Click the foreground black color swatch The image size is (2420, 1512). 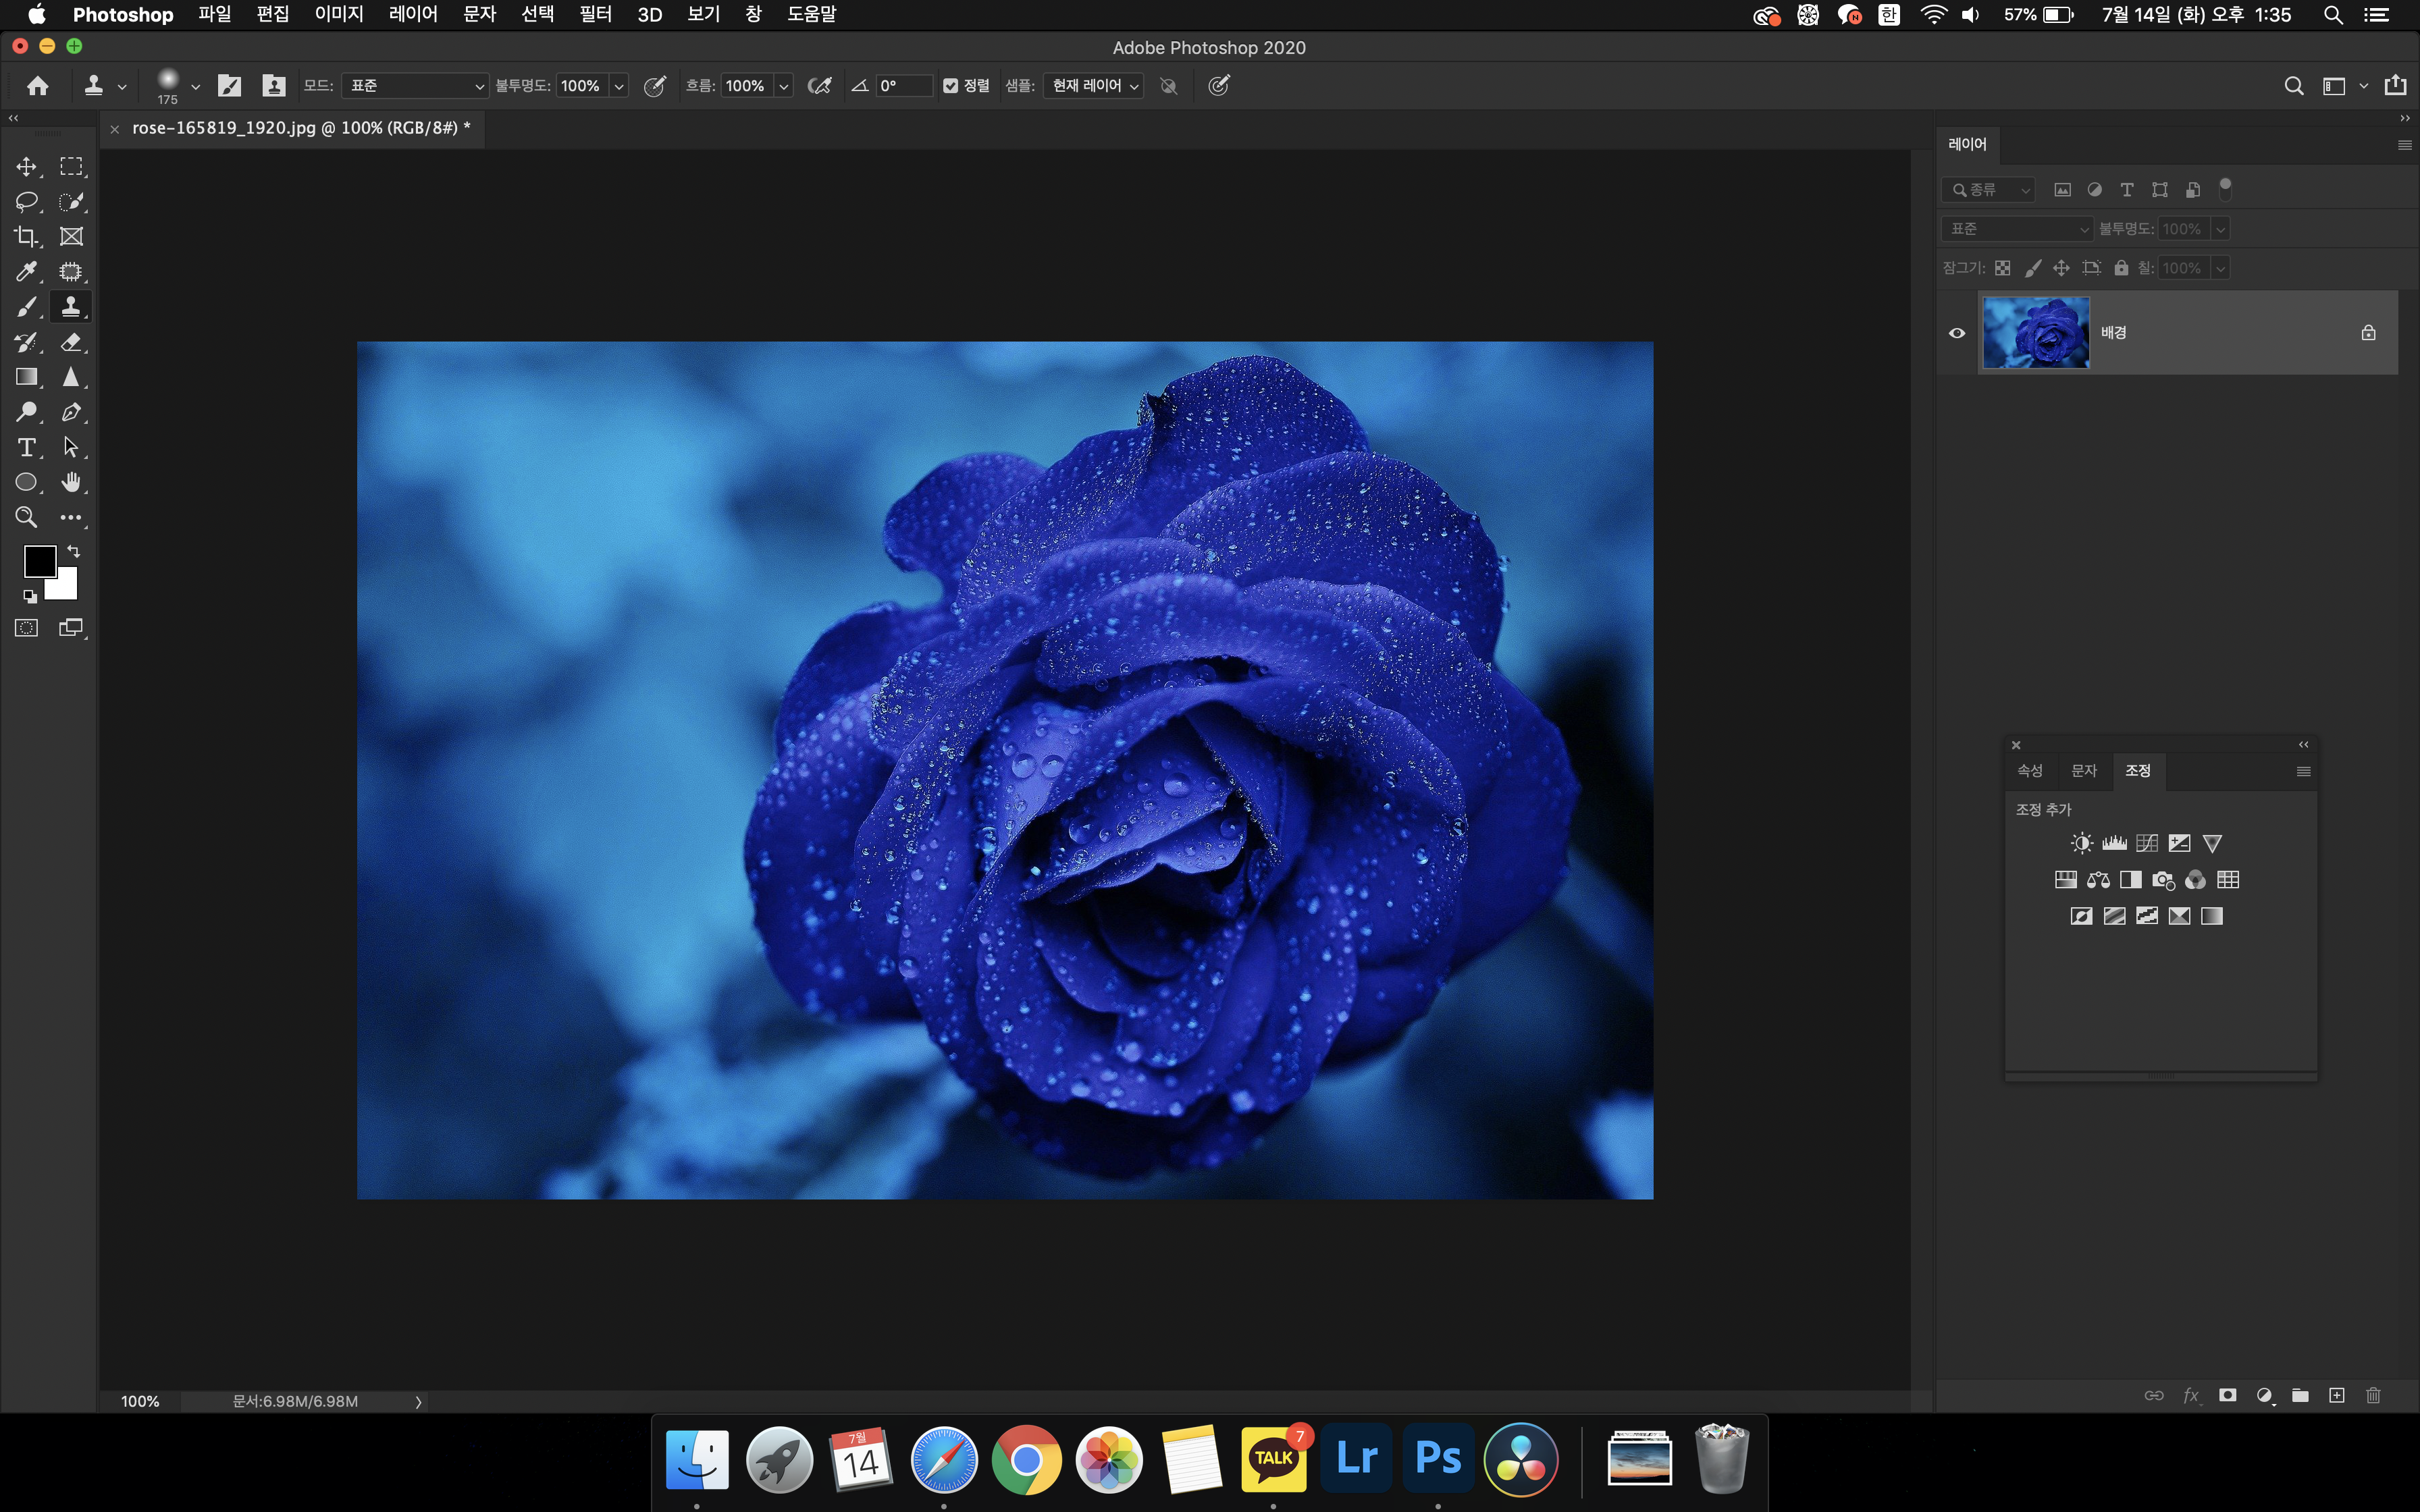pyautogui.click(x=39, y=561)
